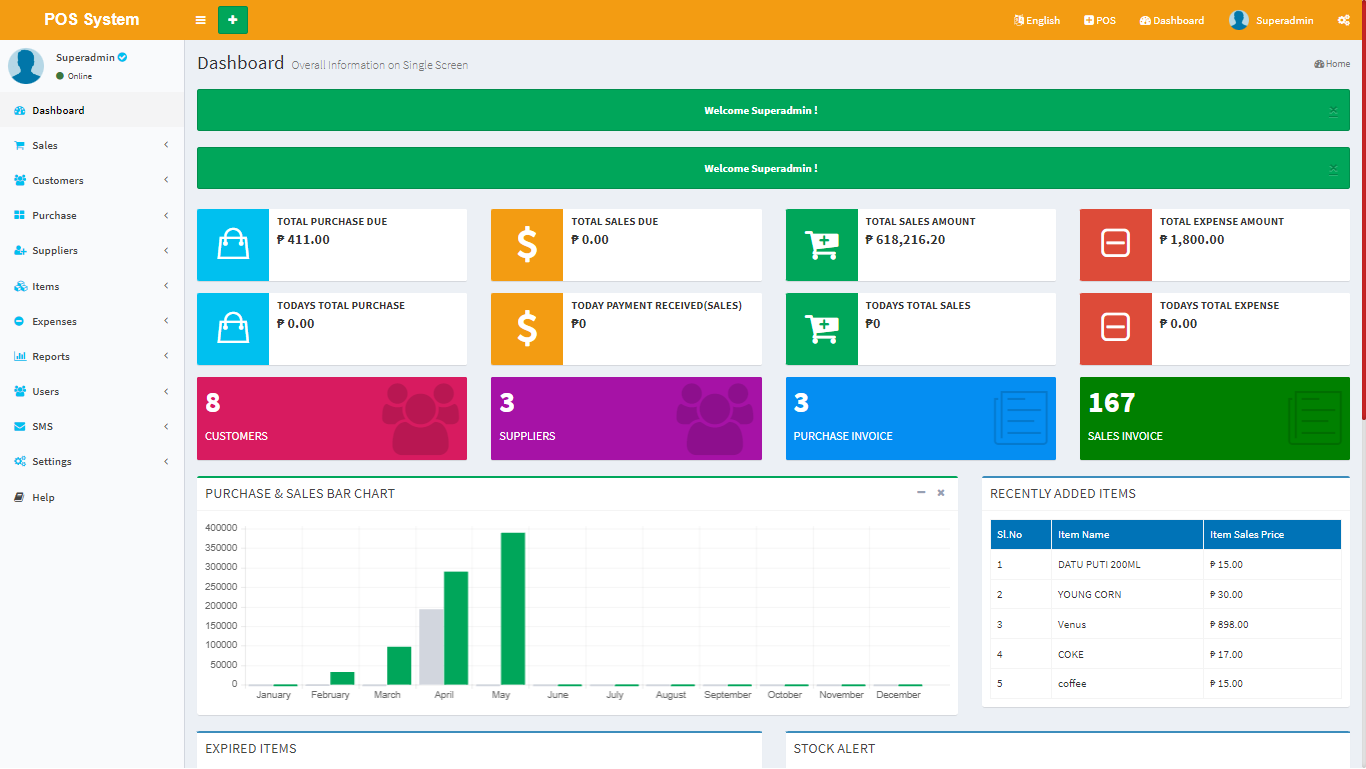Click the Settings gears icon in the sidebar

coord(20,462)
